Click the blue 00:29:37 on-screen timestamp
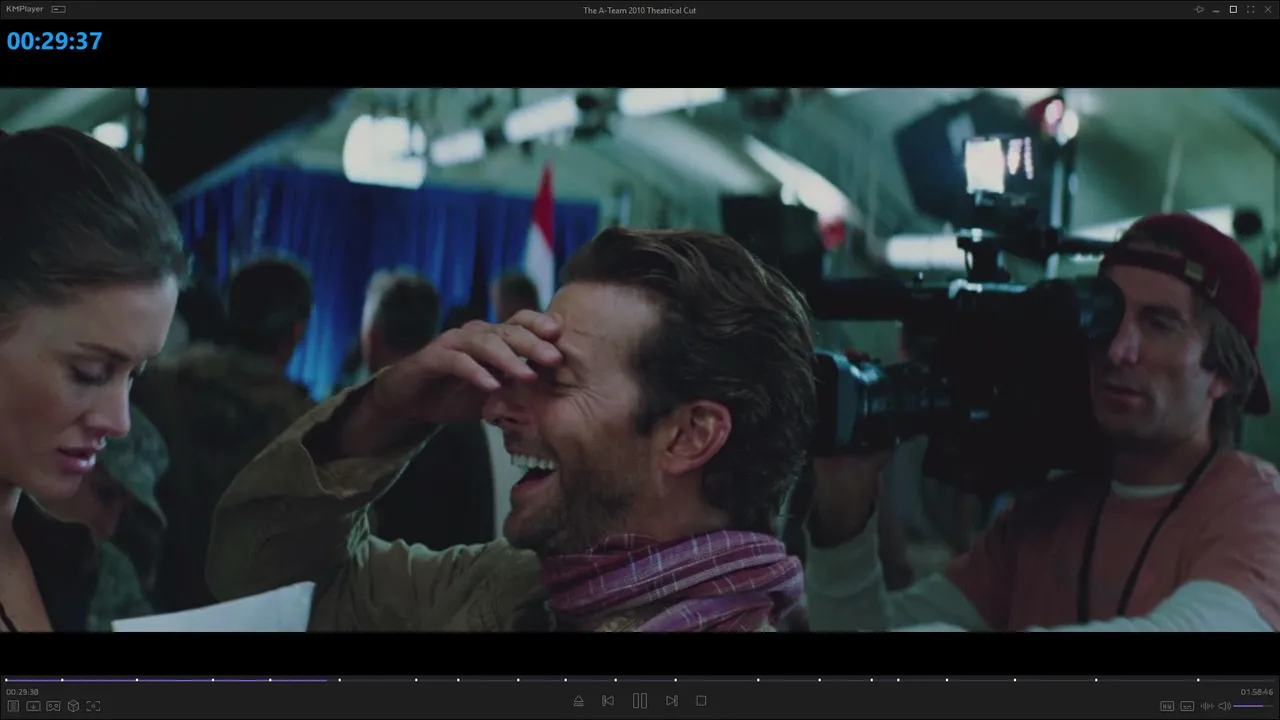The height and width of the screenshot is (720, 1280). pyautogui.click(x=54, y=41)
